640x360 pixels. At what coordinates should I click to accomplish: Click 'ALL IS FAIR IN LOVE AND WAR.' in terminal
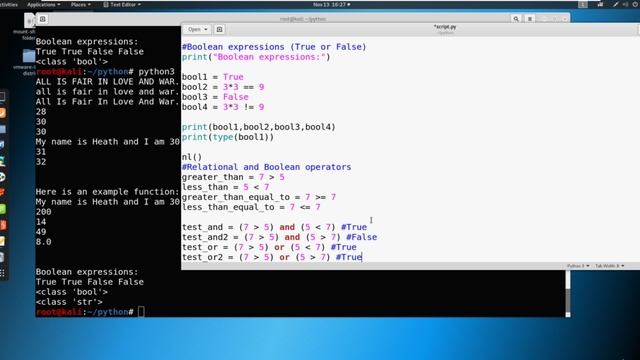[107, 82]
